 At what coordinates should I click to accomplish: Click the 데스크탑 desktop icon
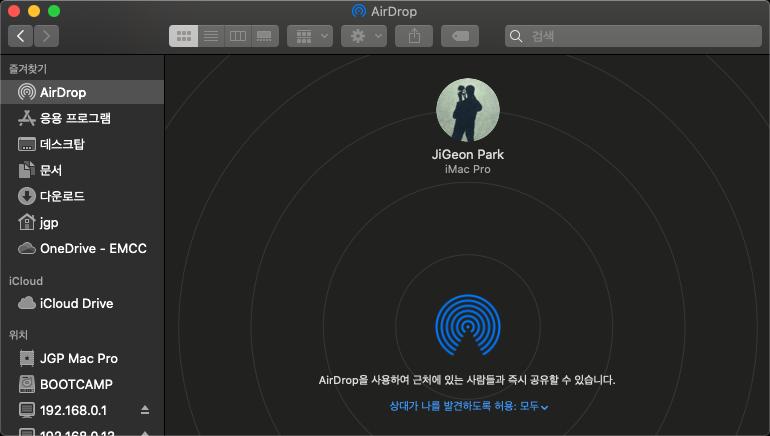tap(27, 144)
